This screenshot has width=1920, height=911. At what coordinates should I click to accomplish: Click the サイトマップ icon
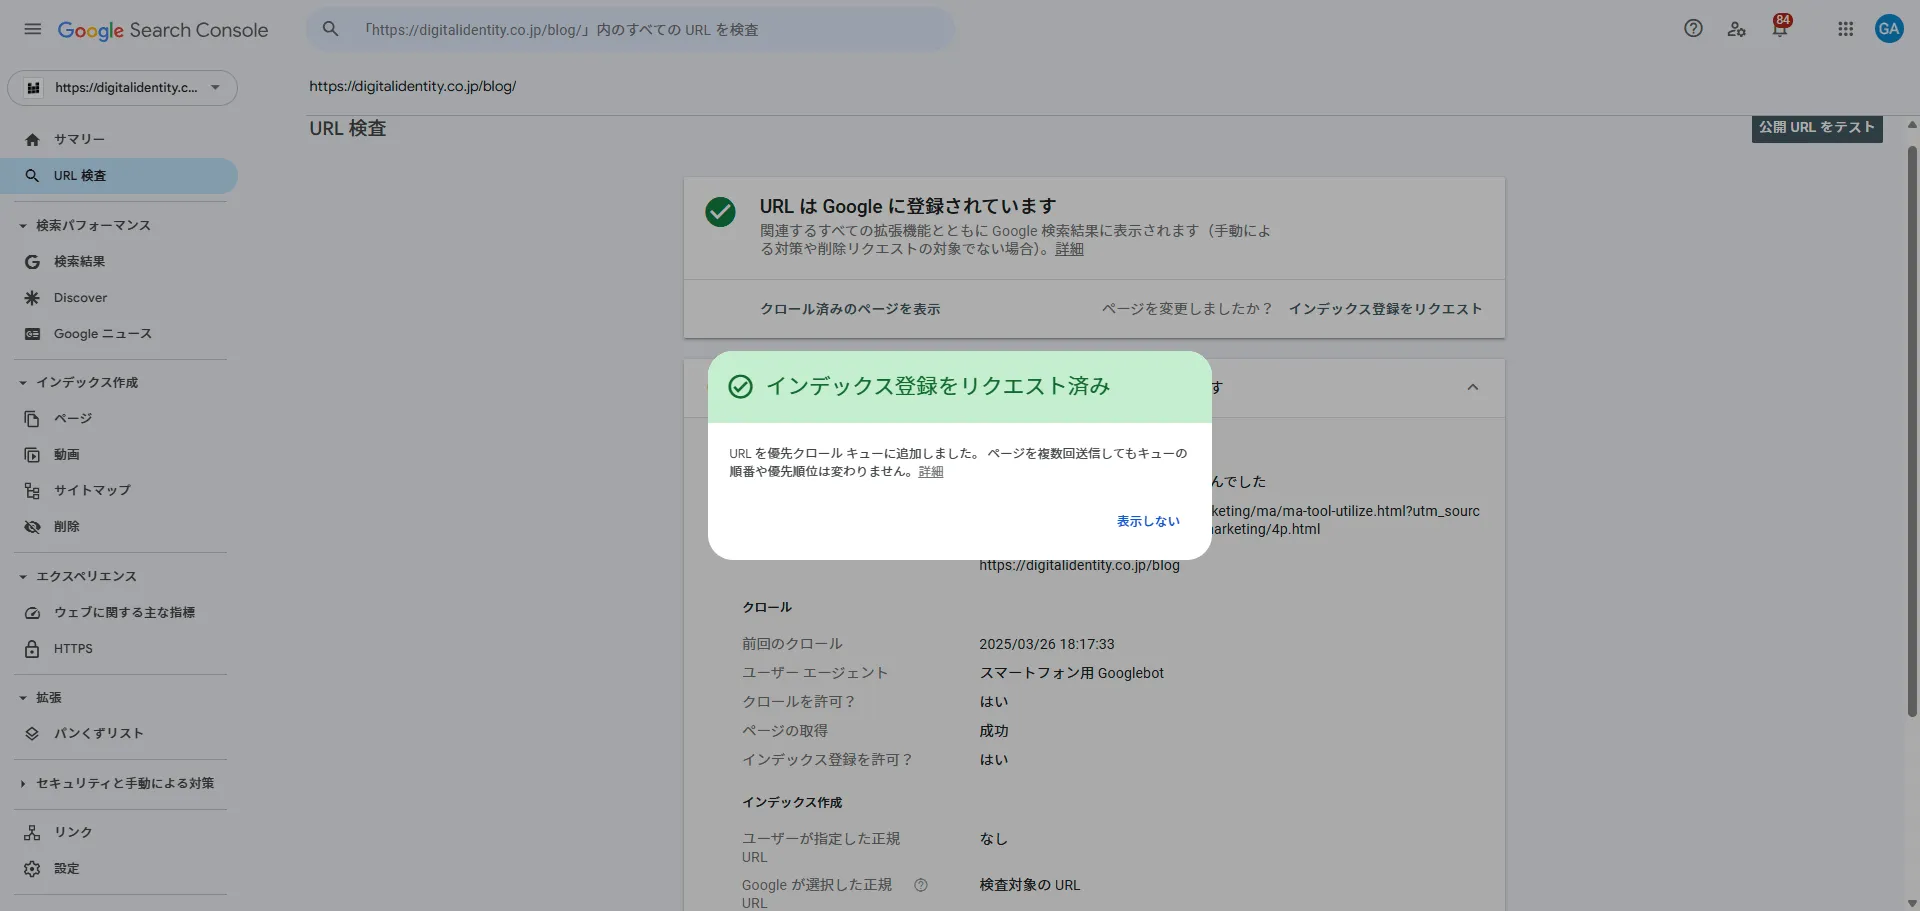pyautogui.click(x=32, y=491)
